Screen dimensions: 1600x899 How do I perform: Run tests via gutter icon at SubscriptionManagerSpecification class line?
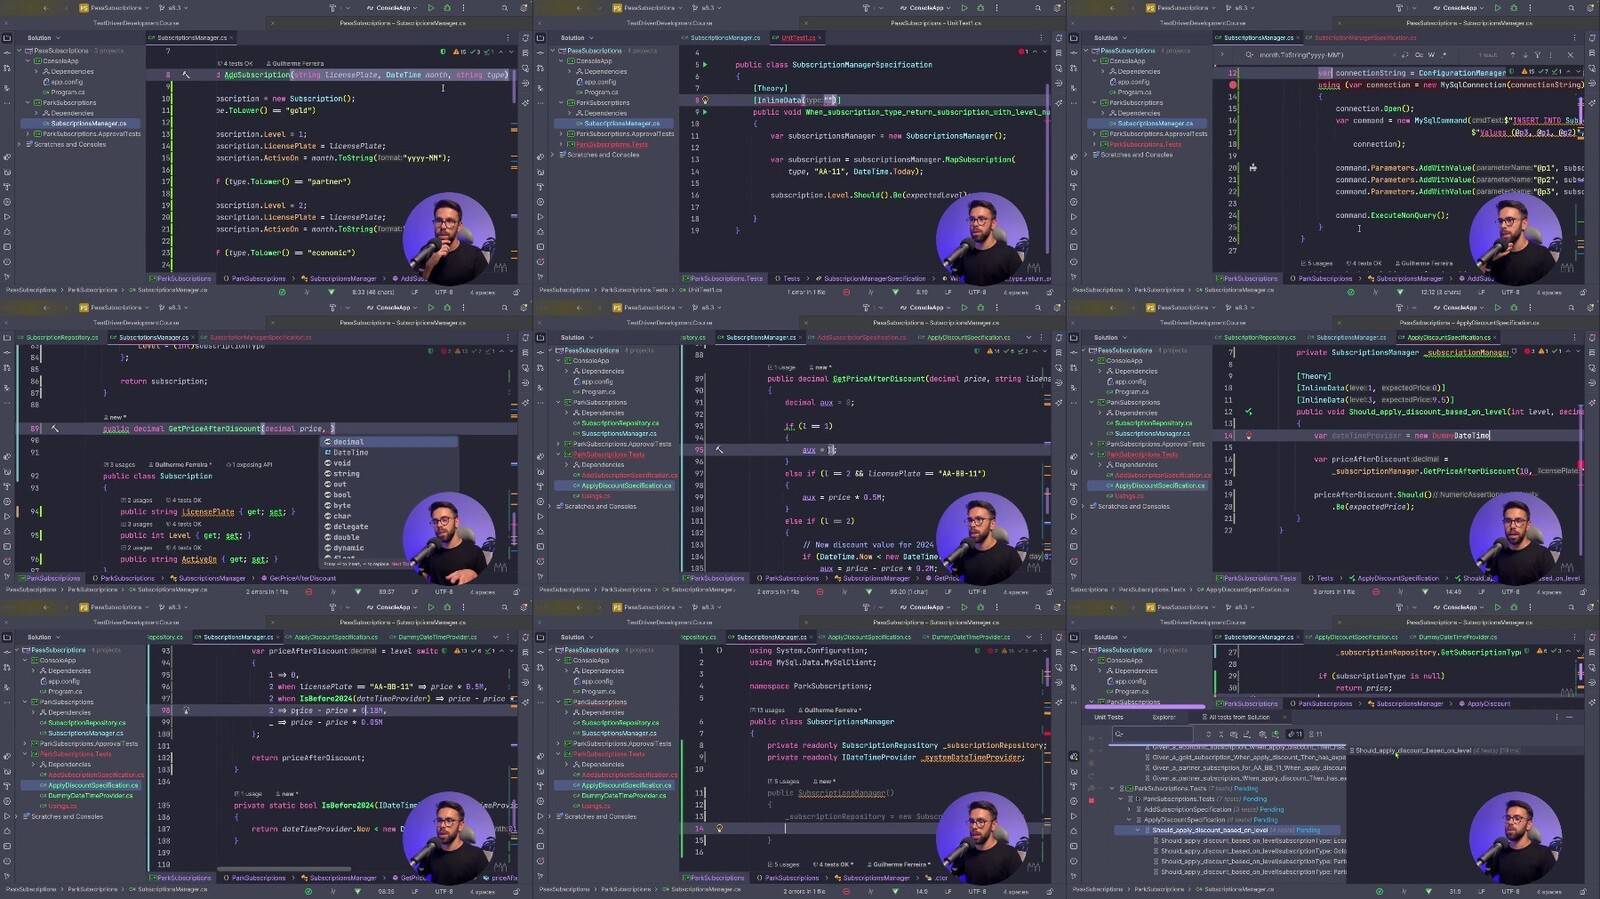click(705, 65)
